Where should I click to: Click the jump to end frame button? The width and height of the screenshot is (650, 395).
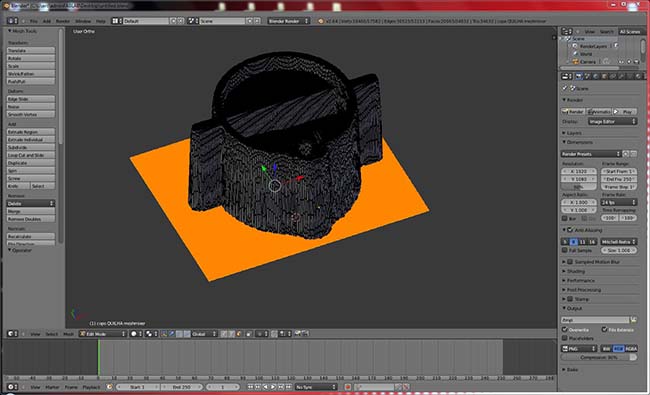pos(289,387)
